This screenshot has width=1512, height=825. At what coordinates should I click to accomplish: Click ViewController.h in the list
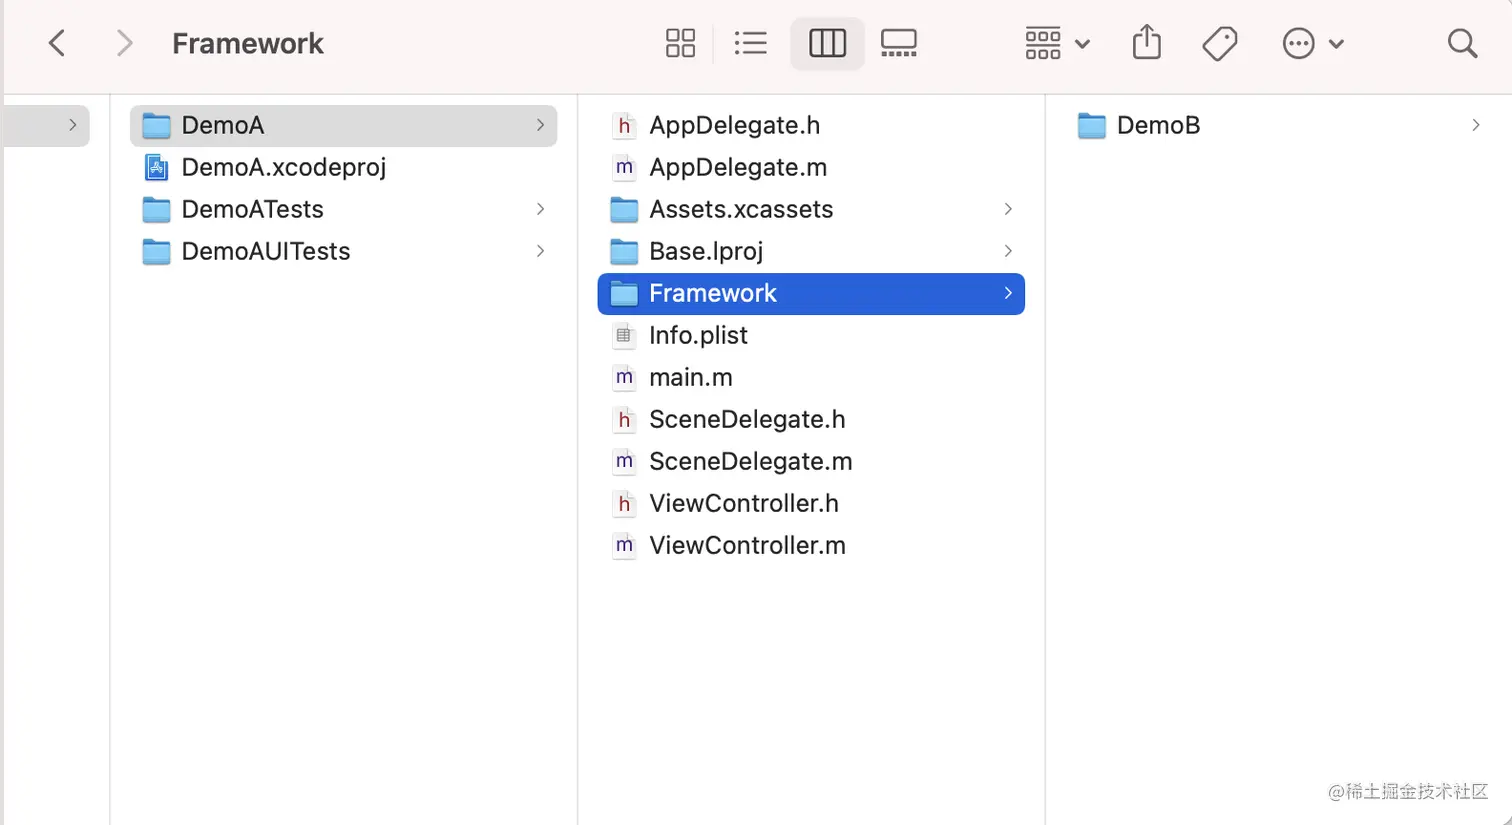coord(746,503)
